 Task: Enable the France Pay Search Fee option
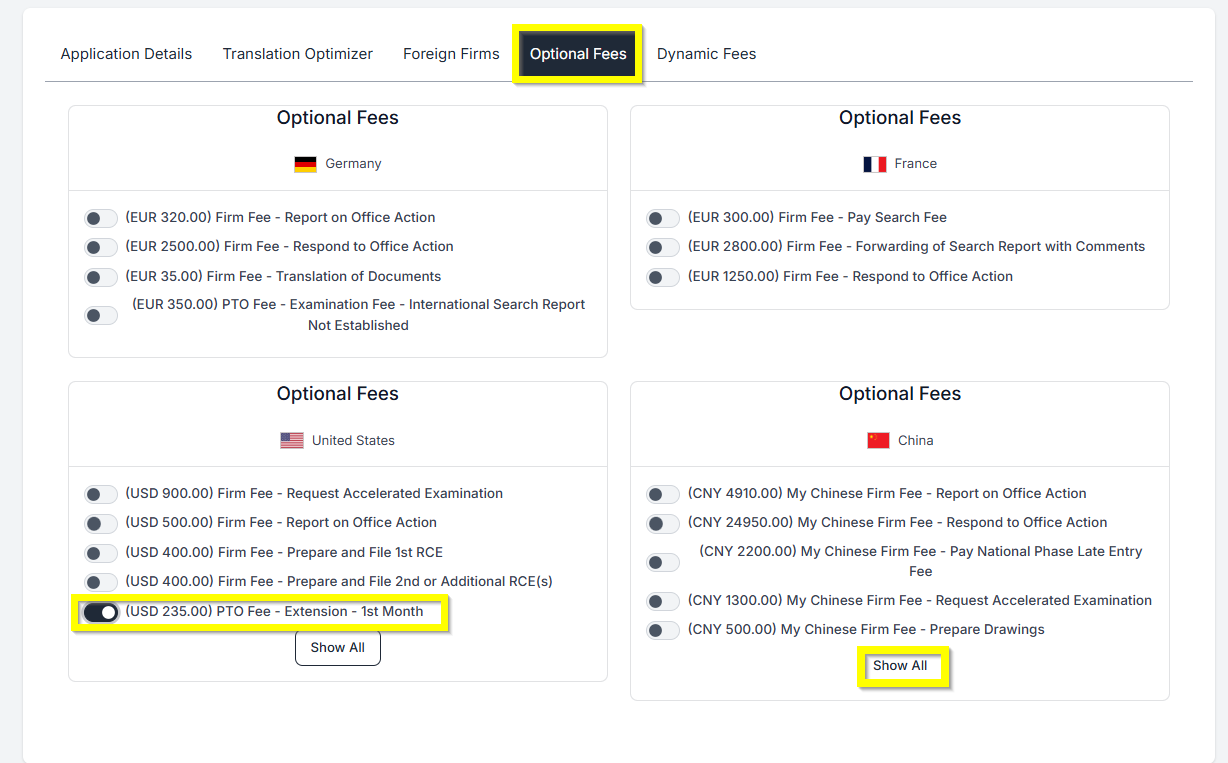tap(663, 217)
